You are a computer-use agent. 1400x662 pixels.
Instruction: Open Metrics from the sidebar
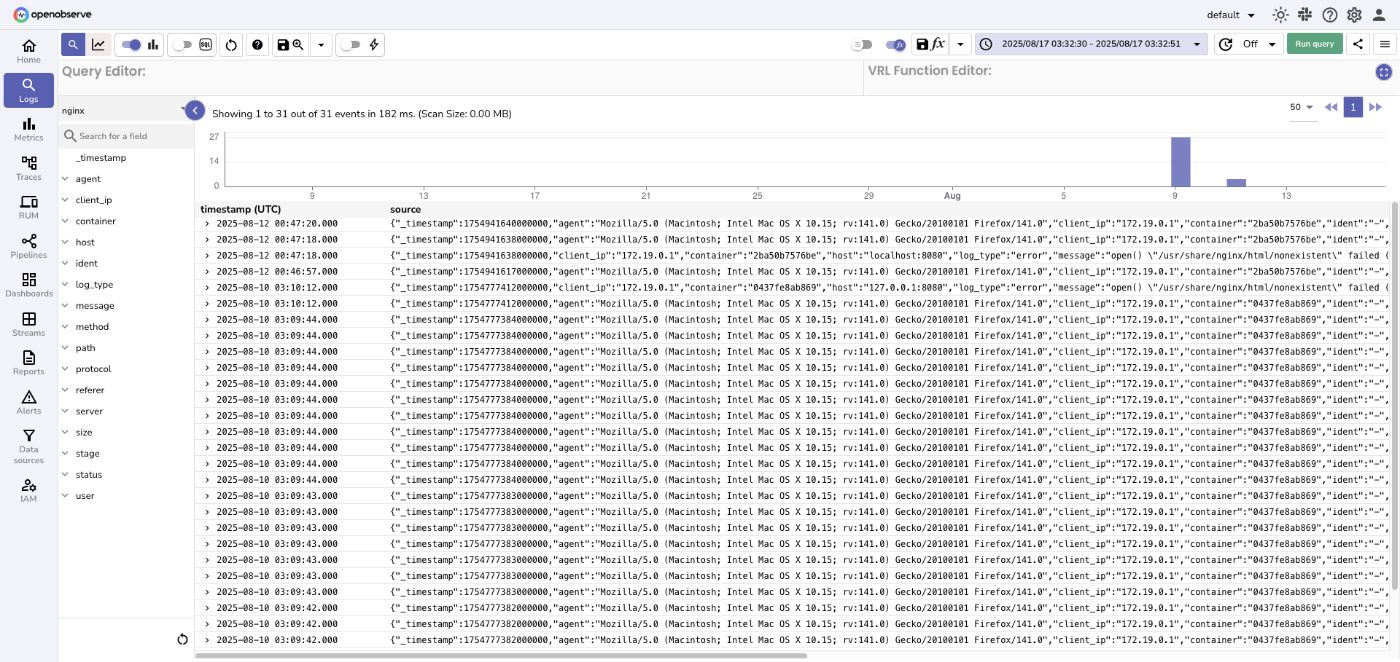(28, 129)
